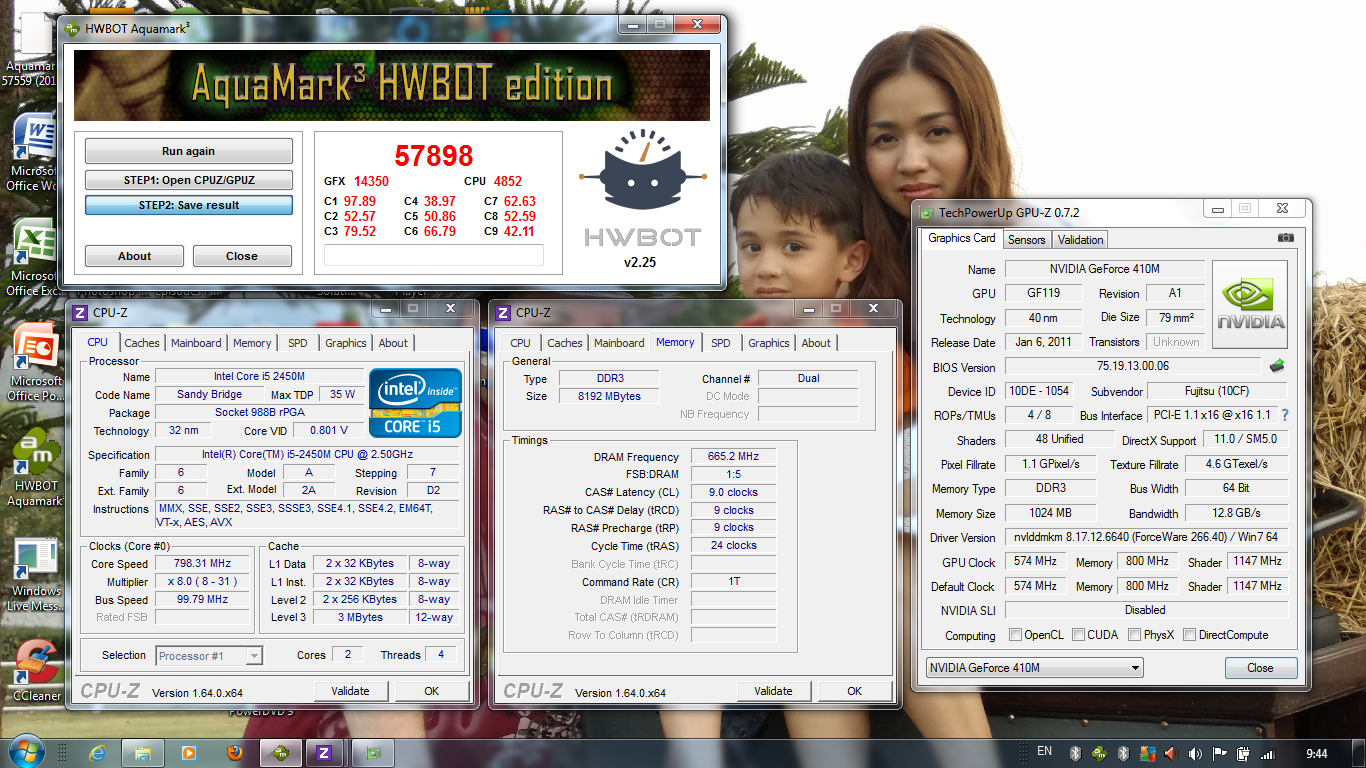Open Mainboard tab in CPU-Z Processor window
Viewport: 1366px width, 768px height.
(x=196, y=343)
